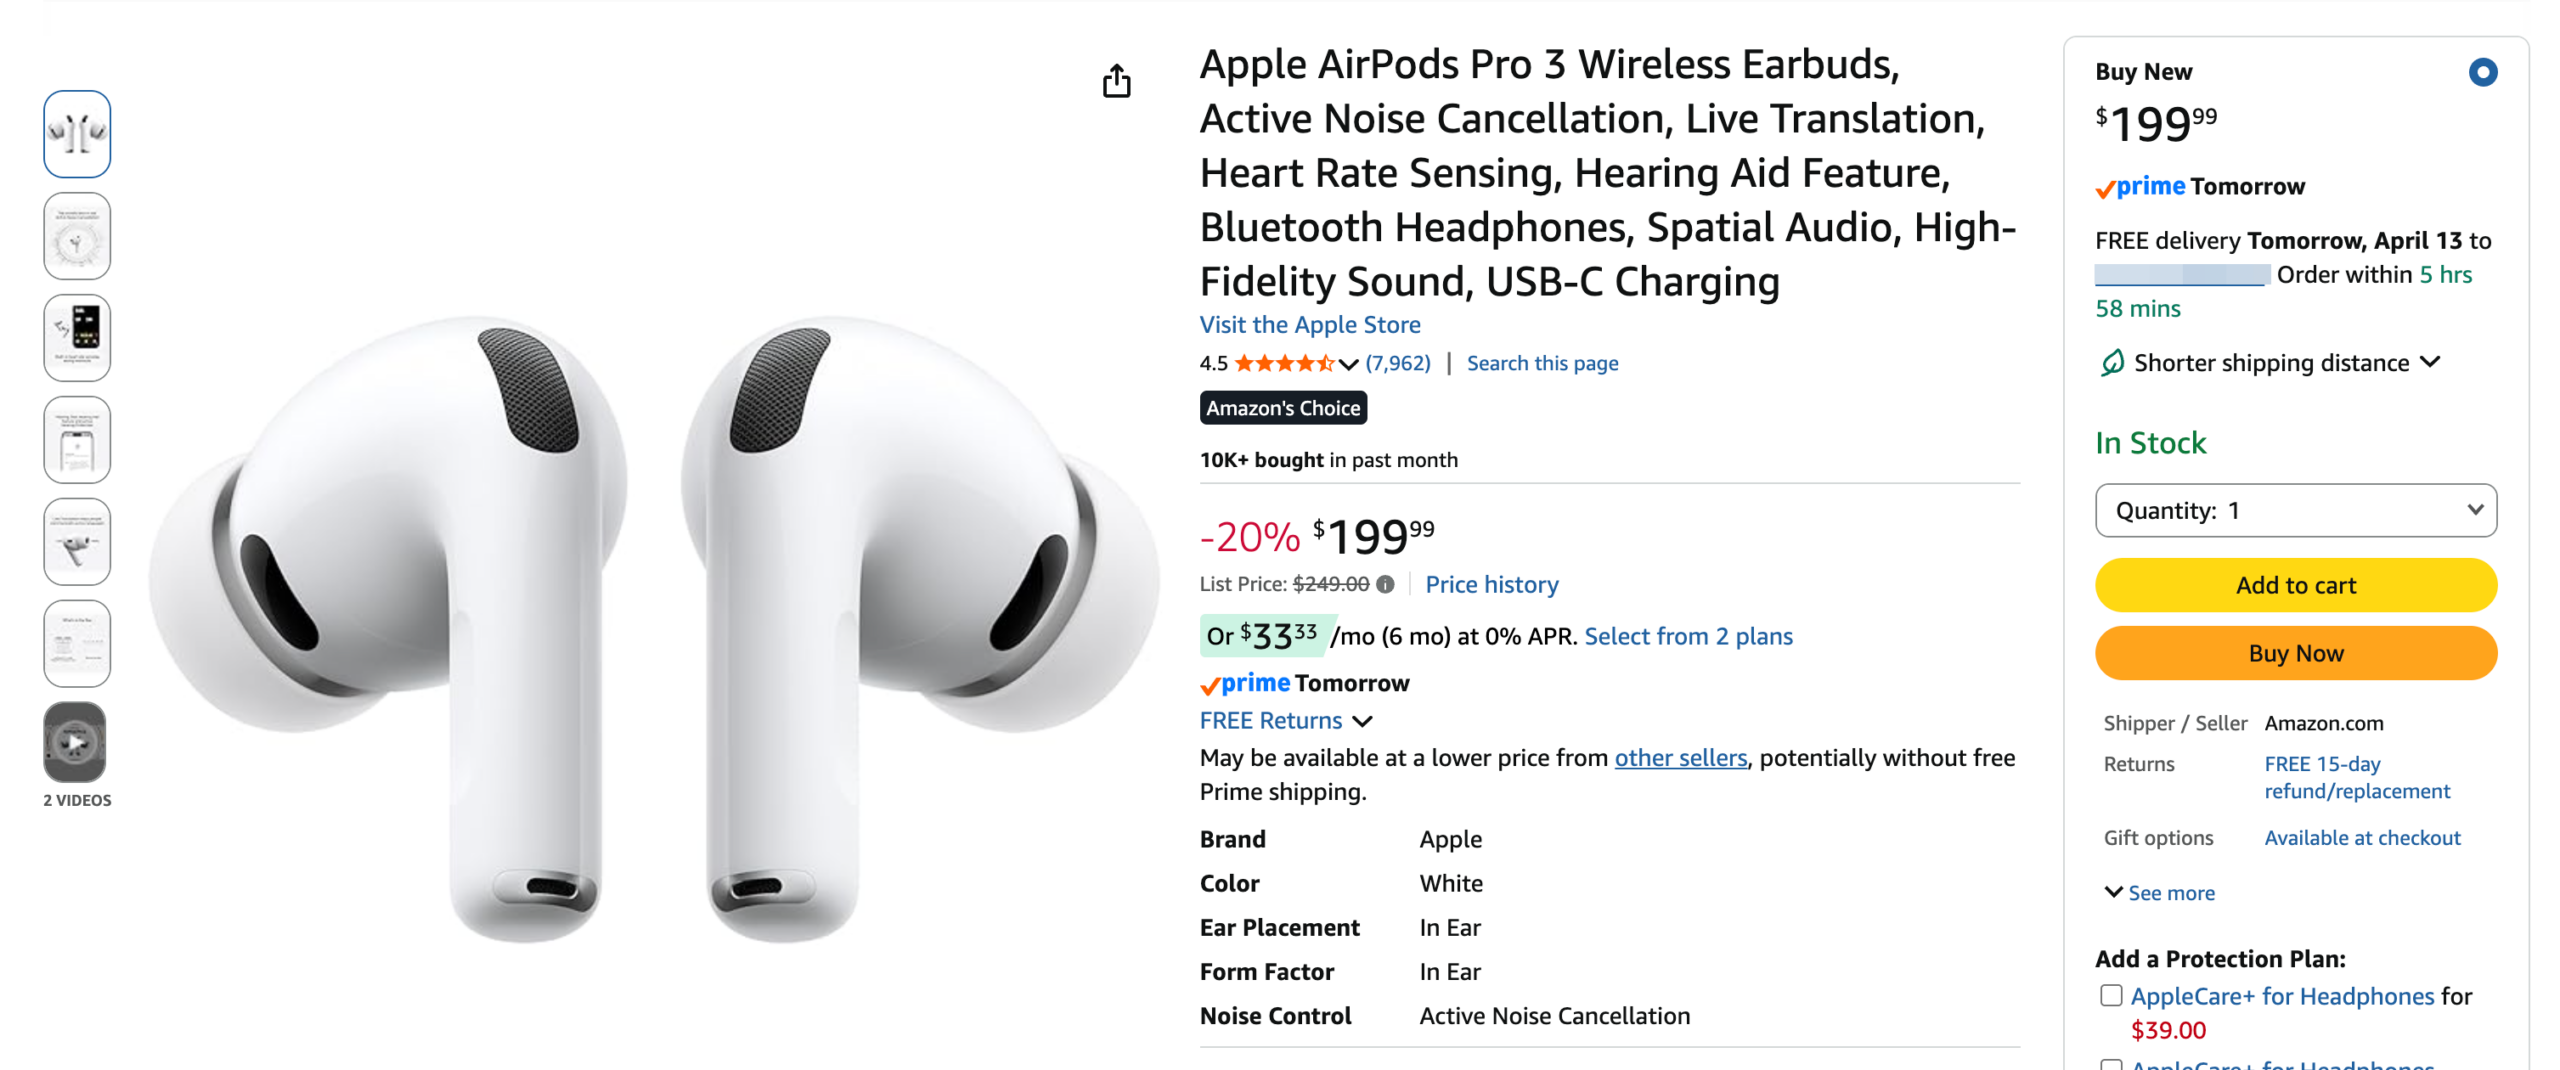Image resolution: width=2560 pixels, height=1070 pixels.
Task: Click the share icon above product image
Action: point(1116,81)
